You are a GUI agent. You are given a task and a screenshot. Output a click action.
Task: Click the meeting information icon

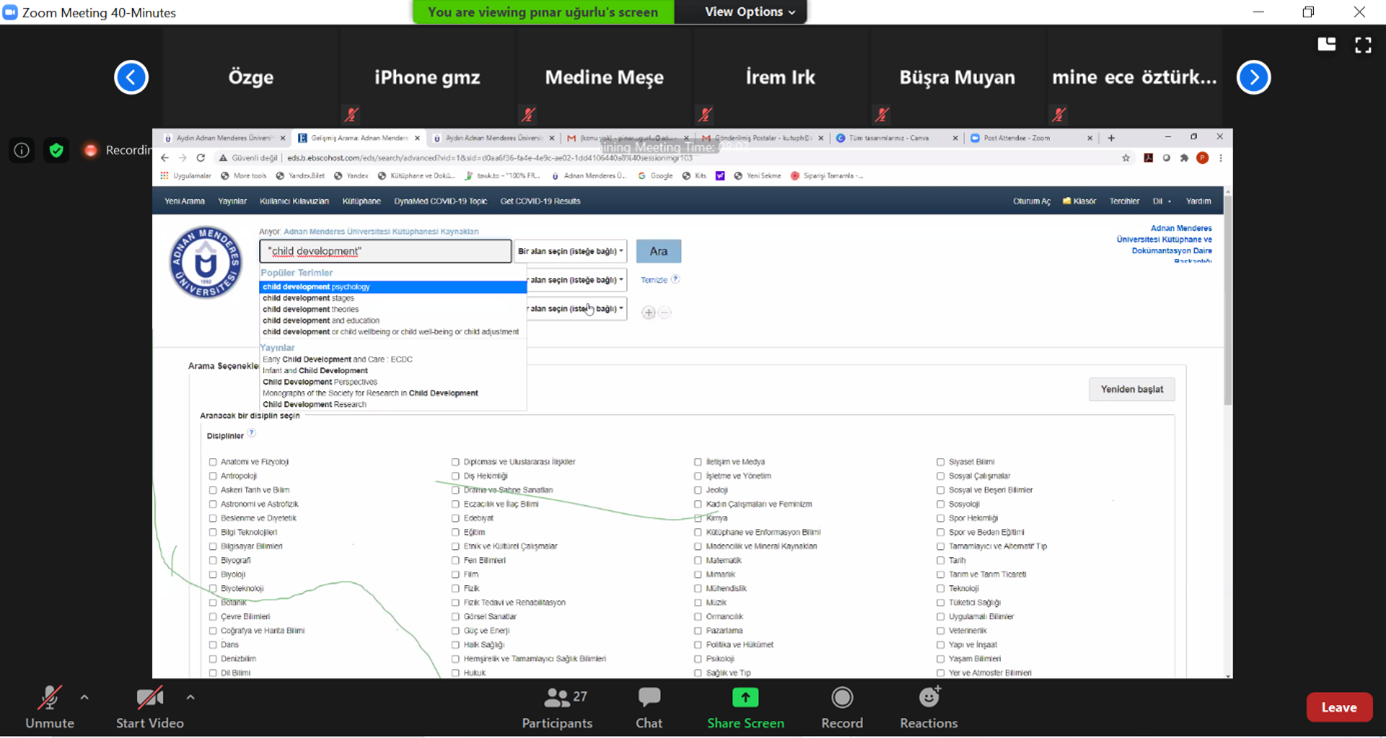(x=21, y=150)
